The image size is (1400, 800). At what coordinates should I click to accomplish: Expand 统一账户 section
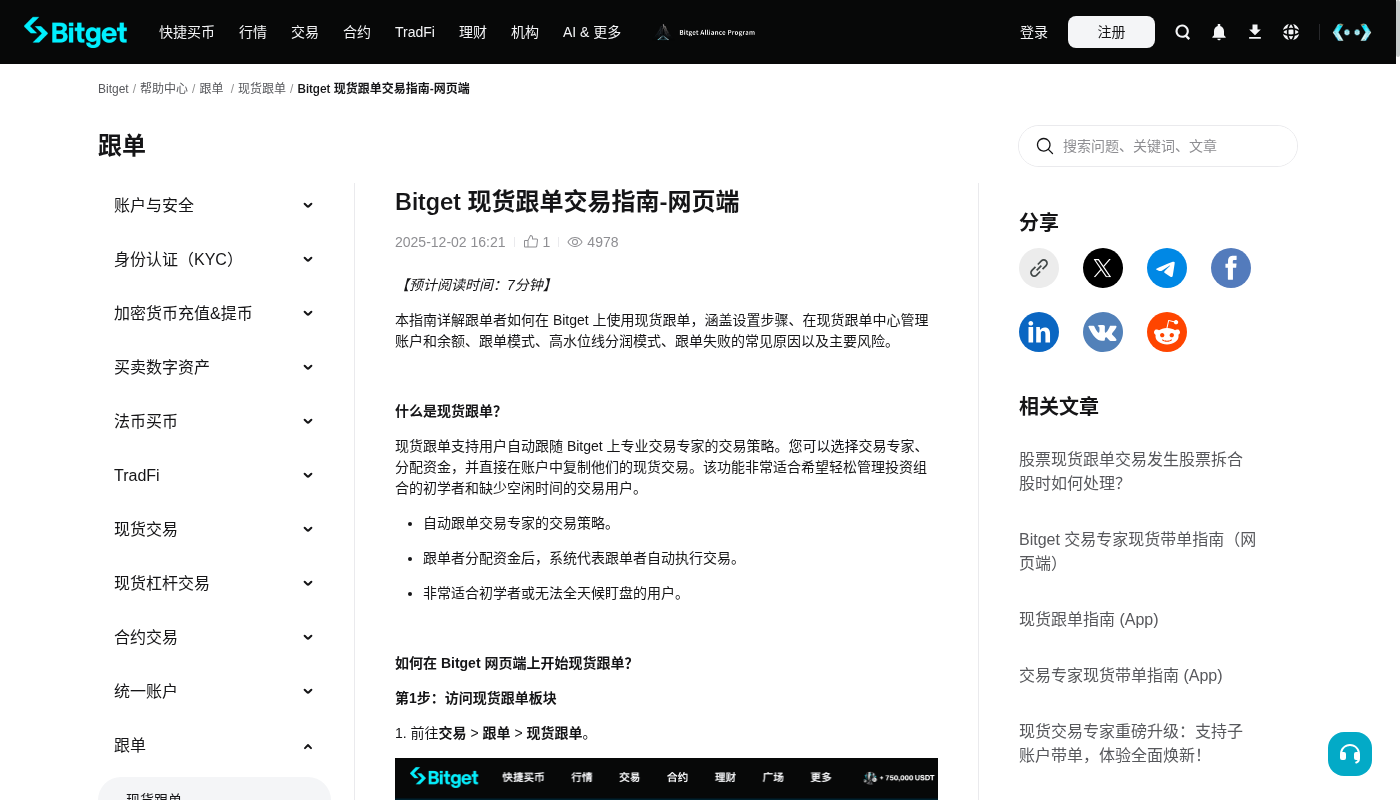pyautogui.click(x=214, y=691)
